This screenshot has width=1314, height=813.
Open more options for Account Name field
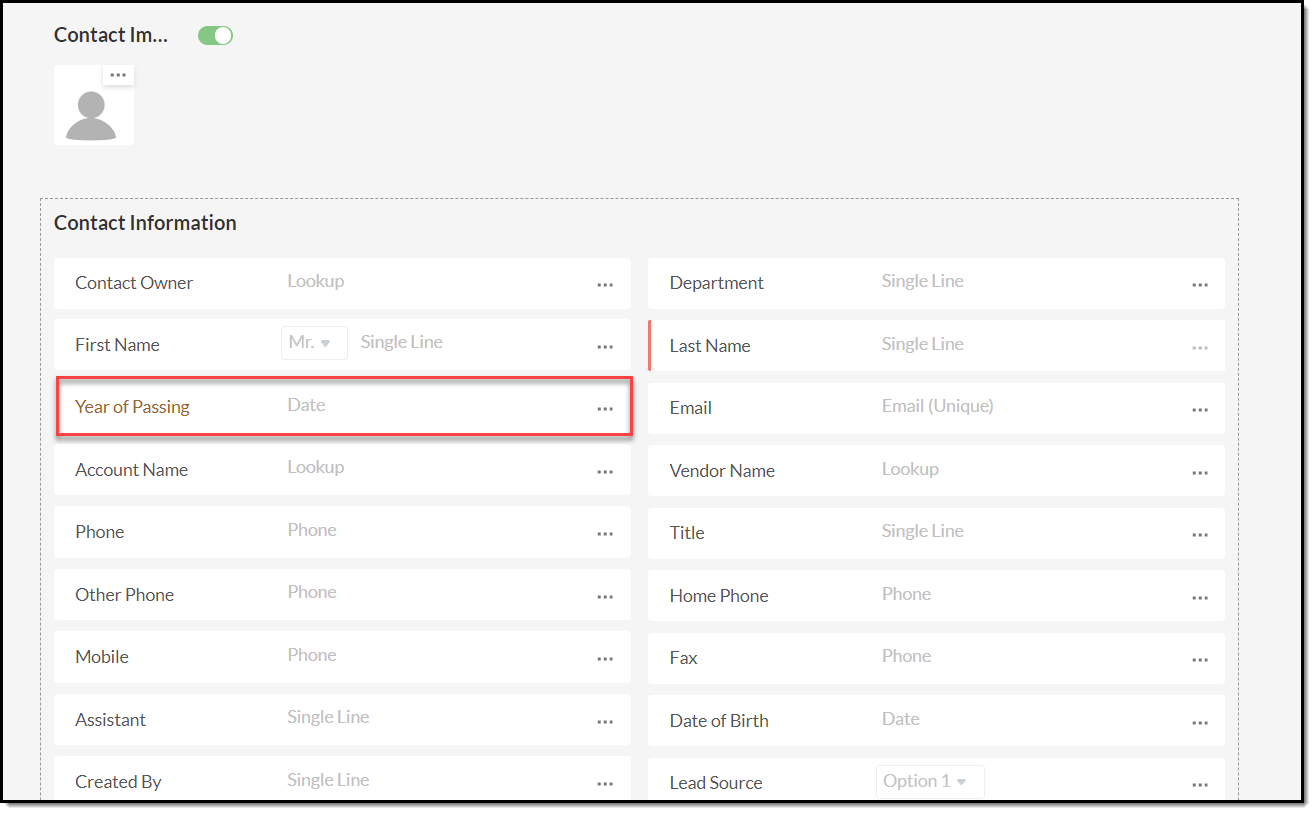pos(605,472)
